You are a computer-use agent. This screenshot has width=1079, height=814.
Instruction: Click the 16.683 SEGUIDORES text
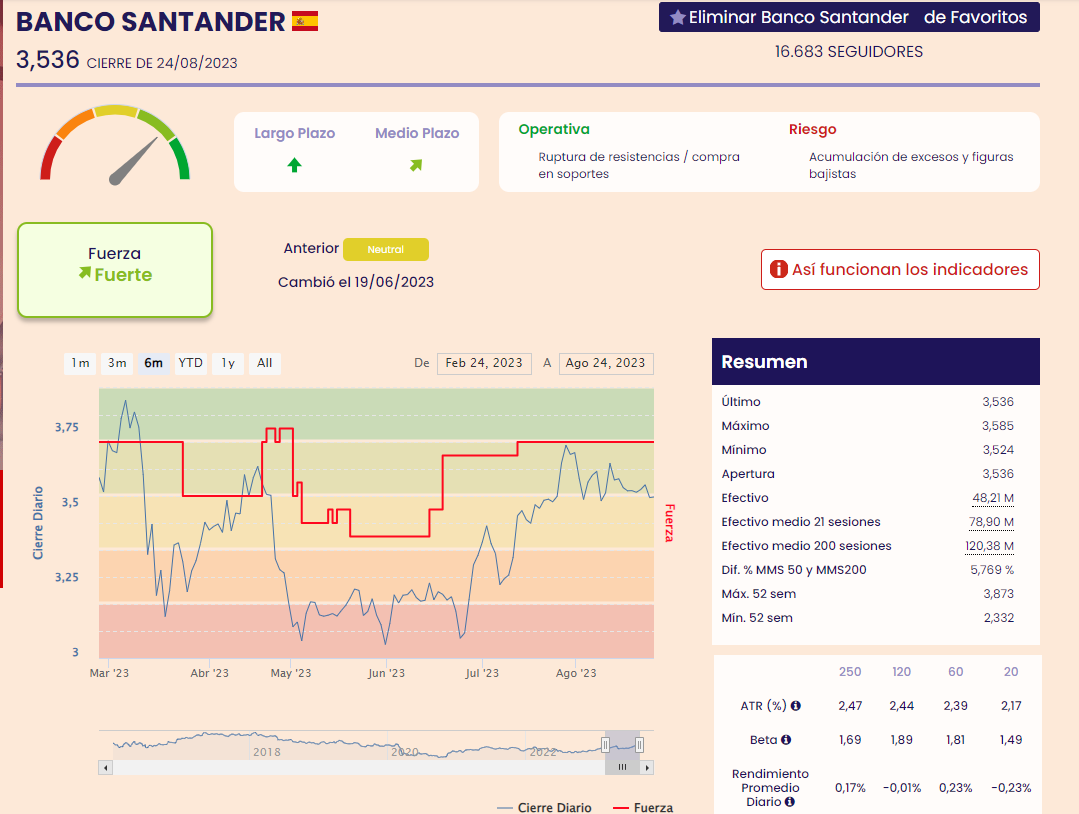pyautogui.click(x=848, y=52)
